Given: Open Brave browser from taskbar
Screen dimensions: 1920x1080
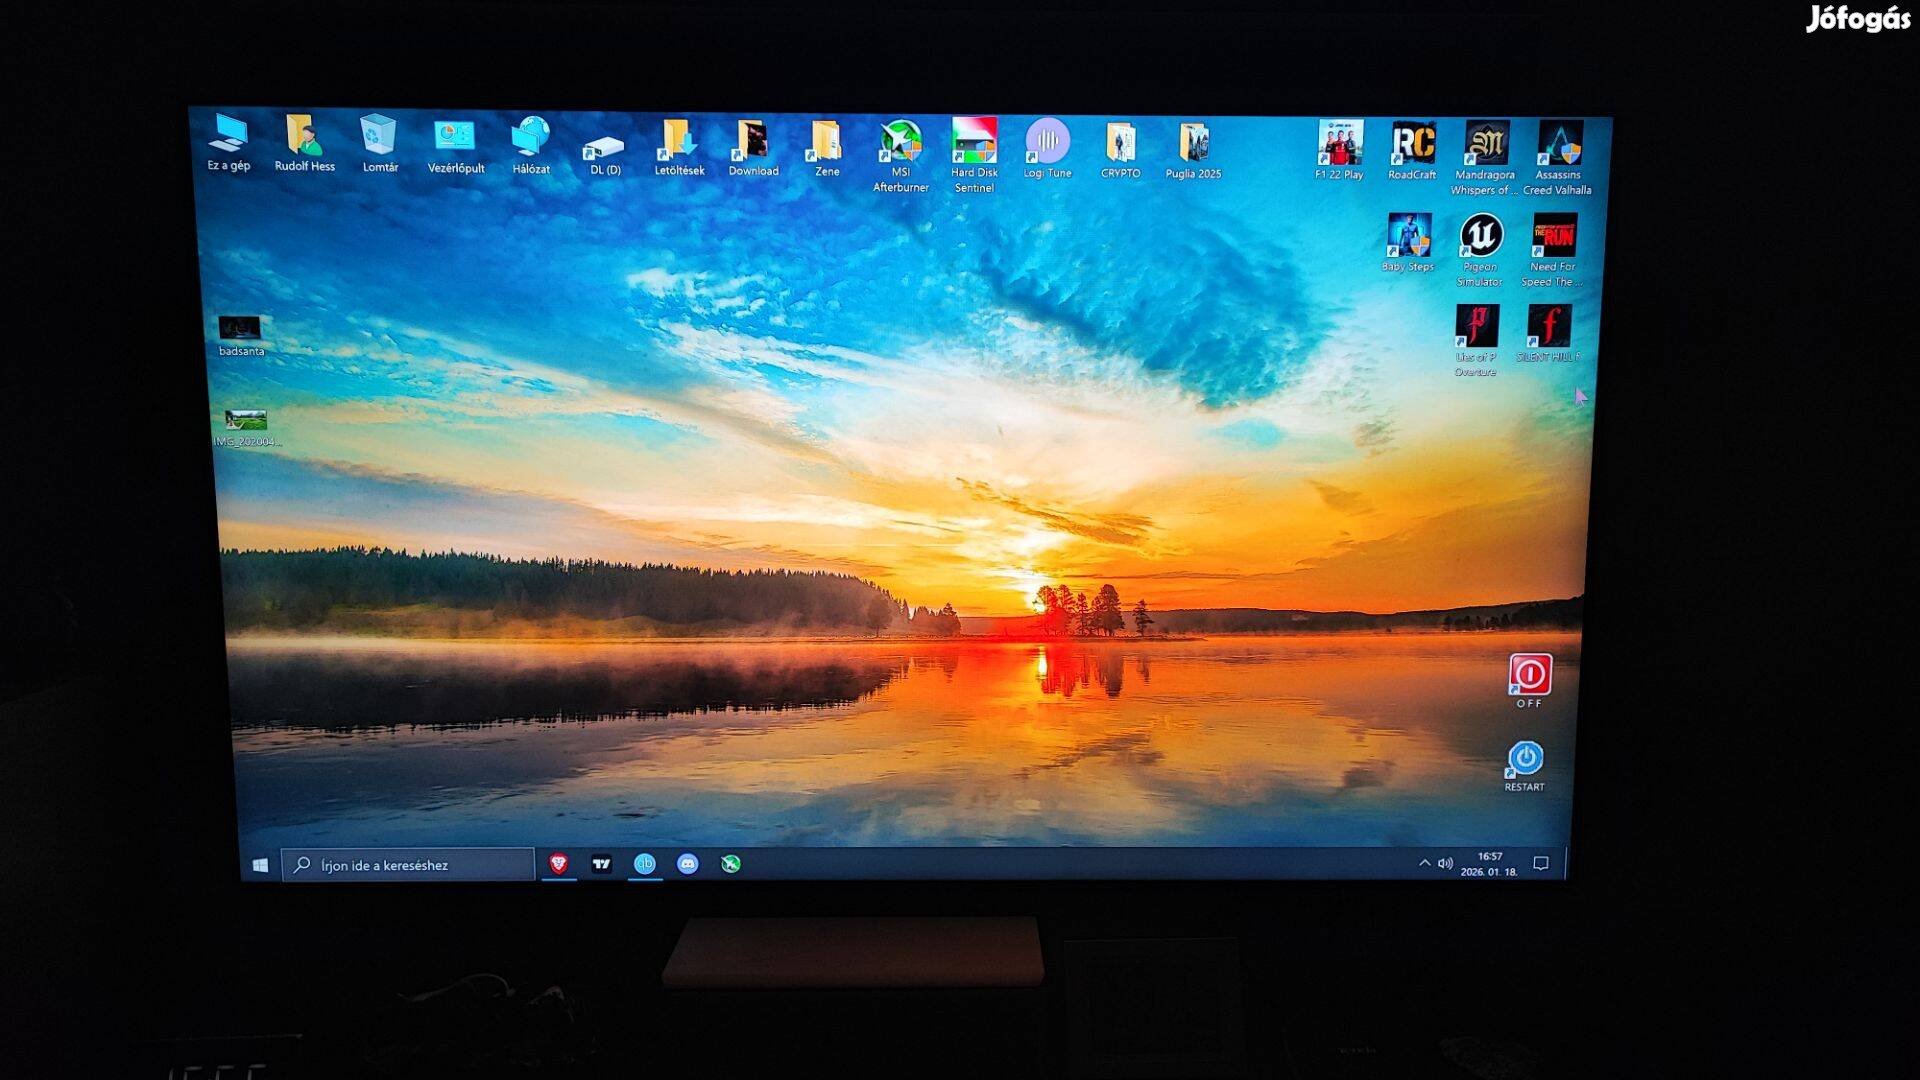Looking at the screenshot, I should pos(559,864).
